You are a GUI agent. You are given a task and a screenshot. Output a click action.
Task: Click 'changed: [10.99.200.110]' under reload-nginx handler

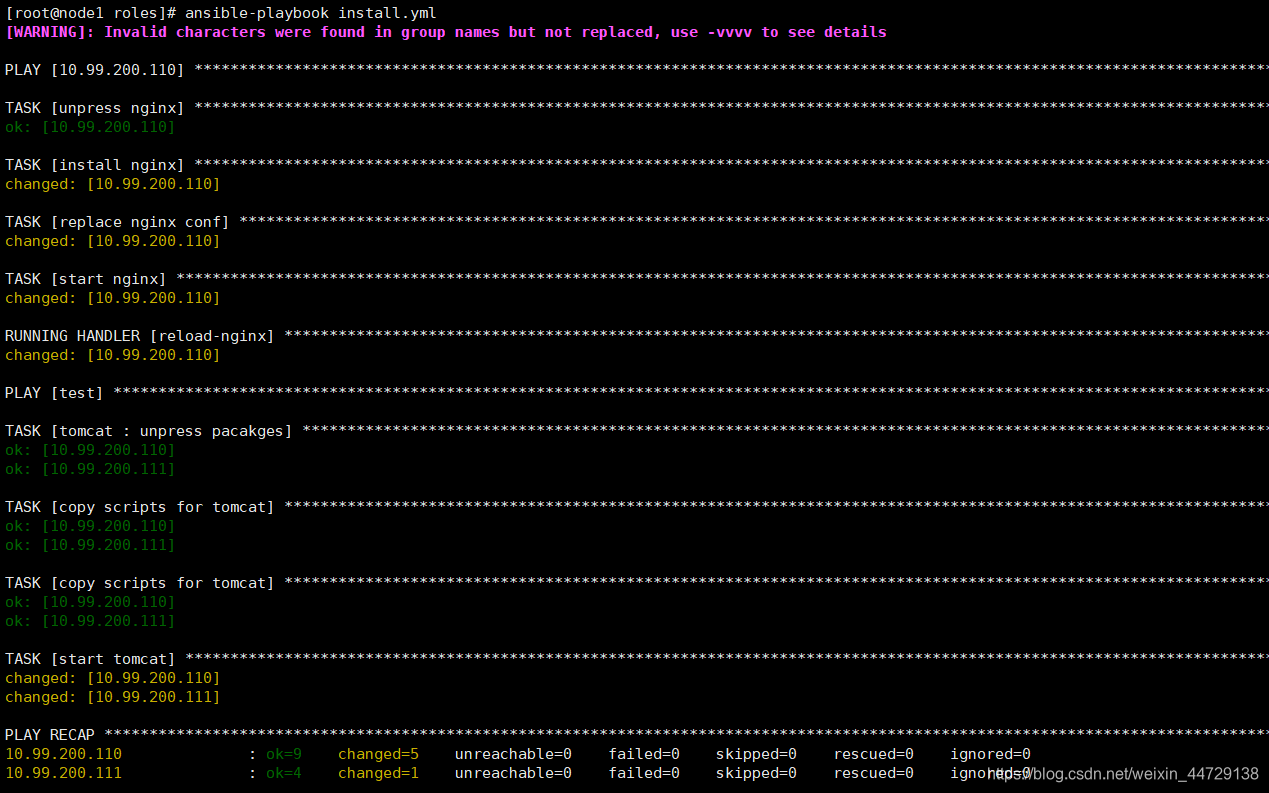pos(112,355)
